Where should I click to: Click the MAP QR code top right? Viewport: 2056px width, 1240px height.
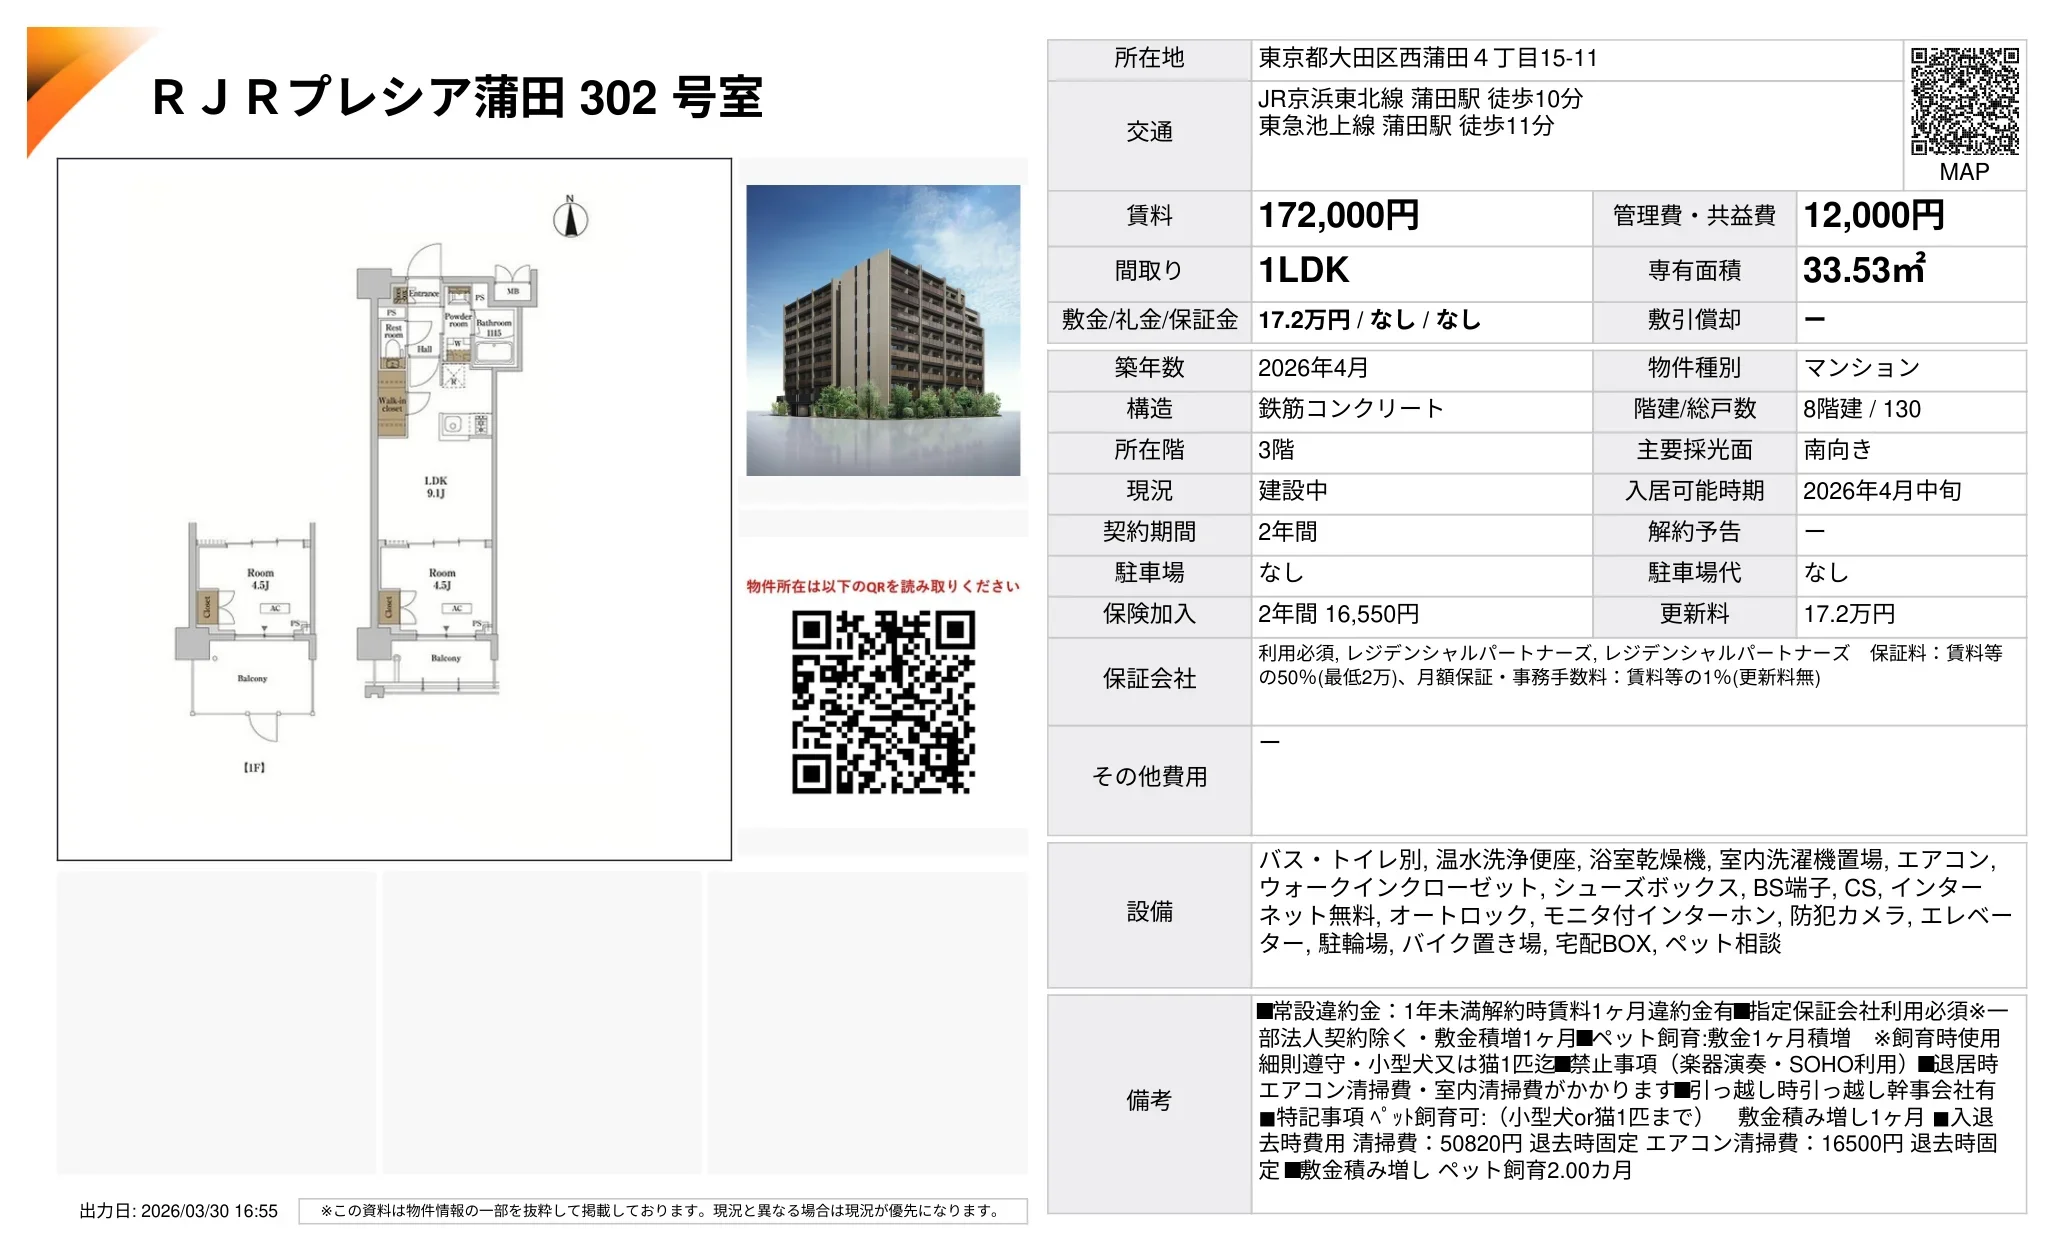click(x=1964, y=101)
